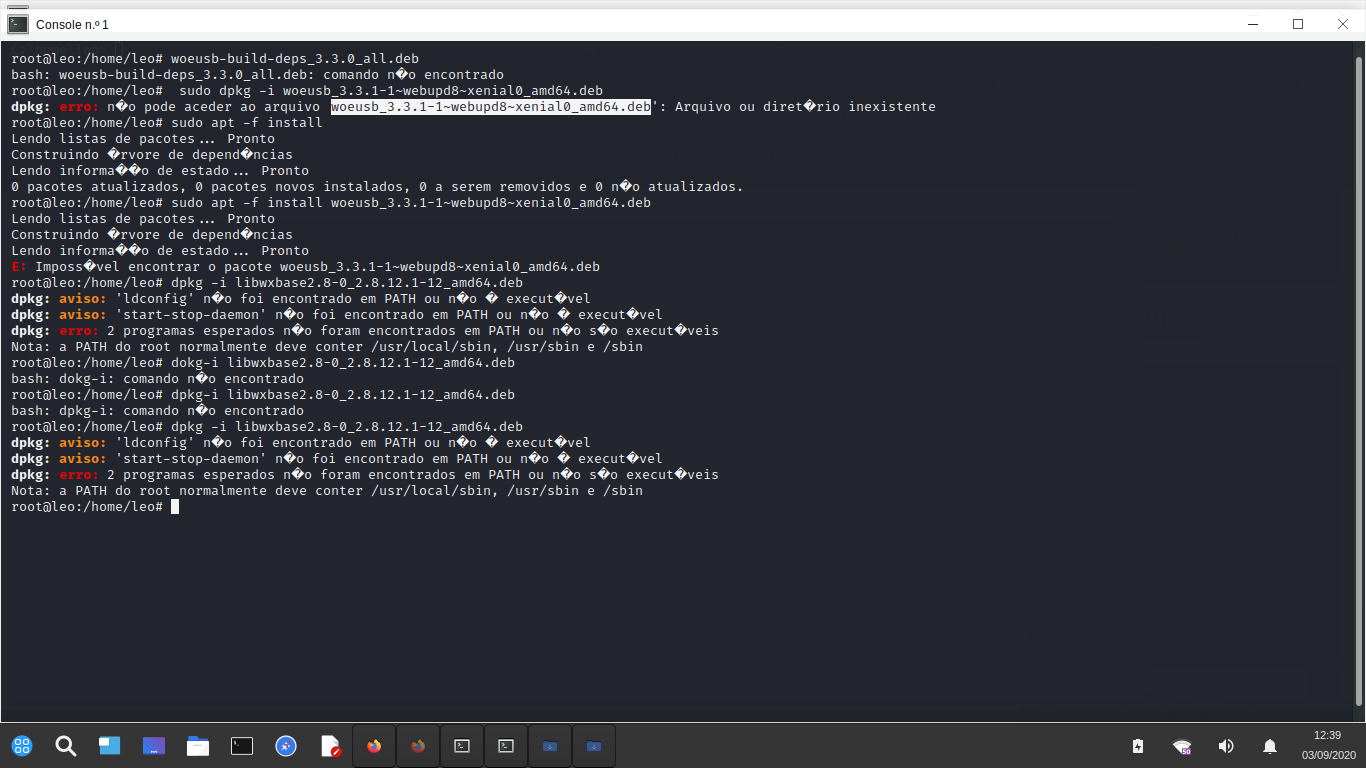Close the Console n.º 1 window

[1343, 24]
